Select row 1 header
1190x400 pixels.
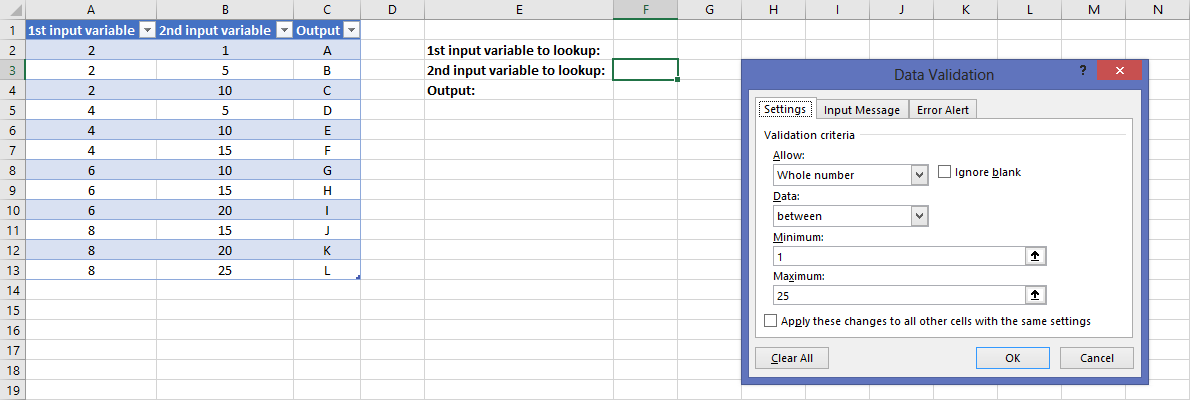(13, 30)
